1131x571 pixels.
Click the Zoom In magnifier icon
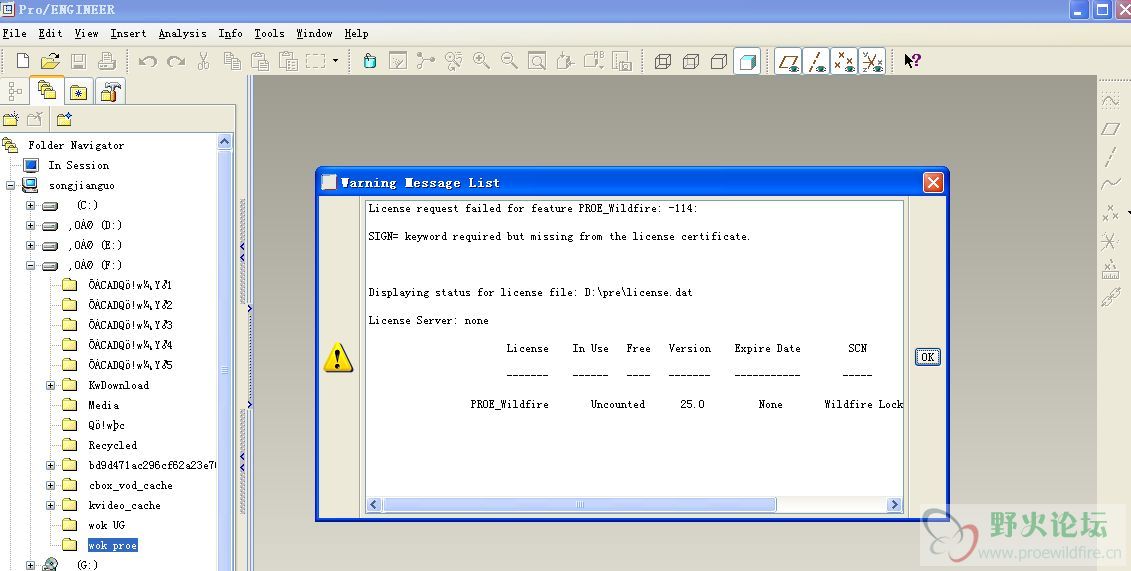[481, 61]
